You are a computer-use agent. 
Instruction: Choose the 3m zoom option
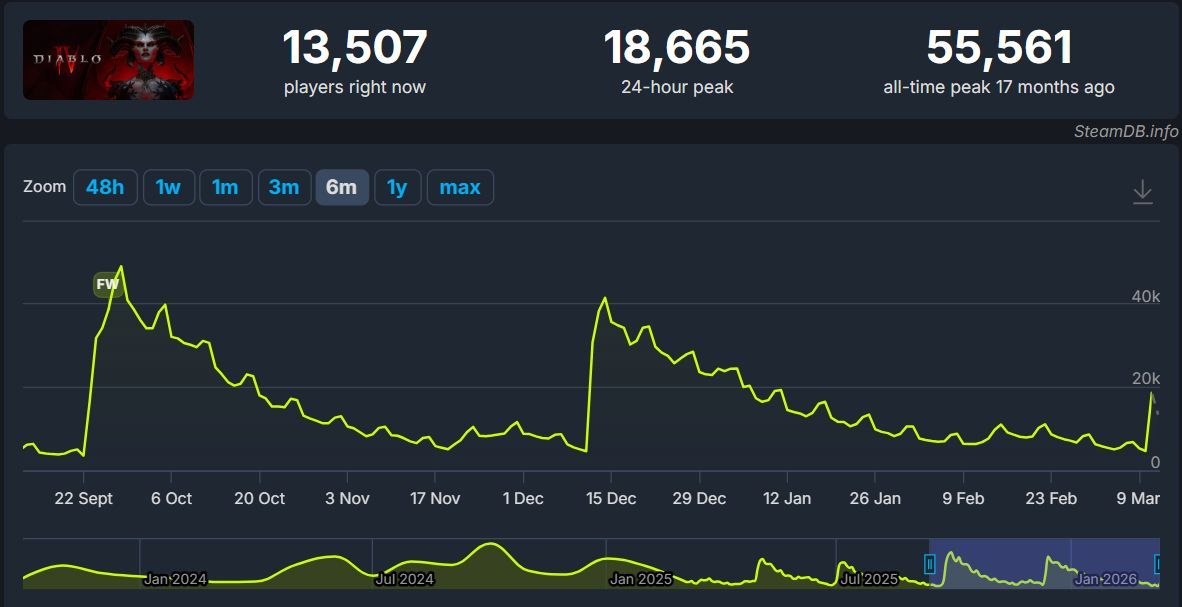(284, 187)
